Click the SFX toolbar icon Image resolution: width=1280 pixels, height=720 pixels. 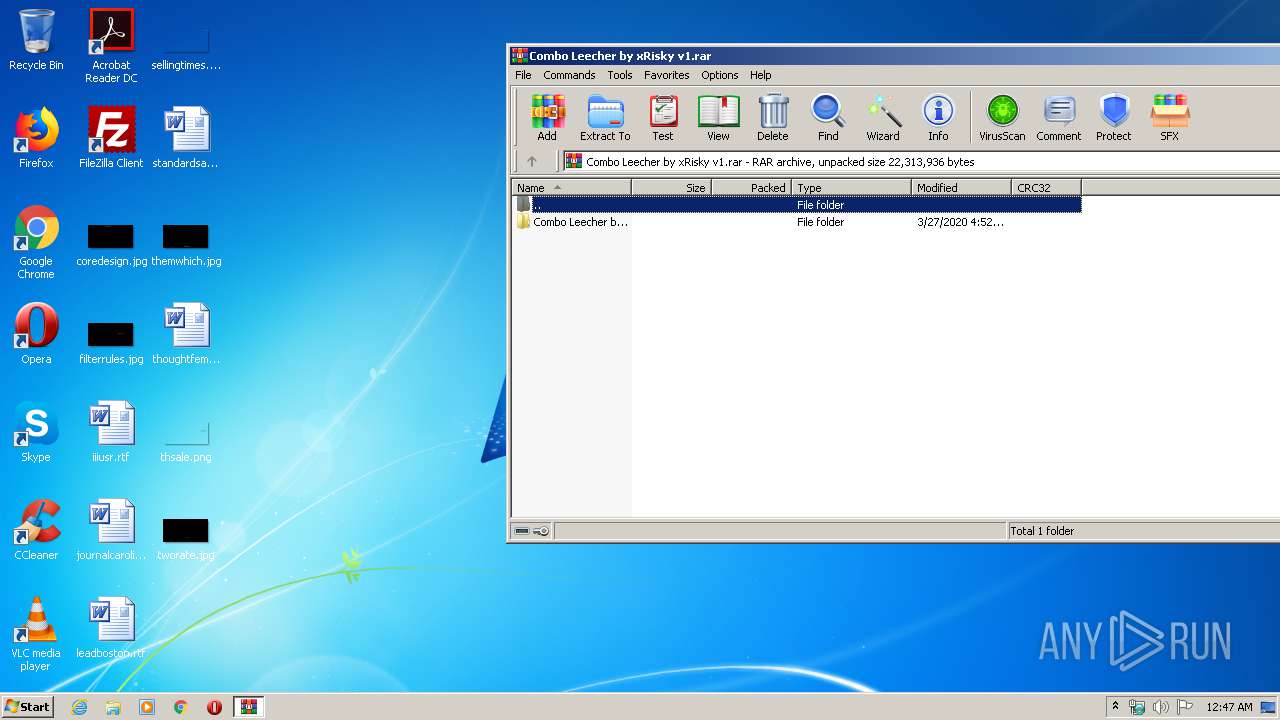pyautogui.click(x=1169, y=118)
